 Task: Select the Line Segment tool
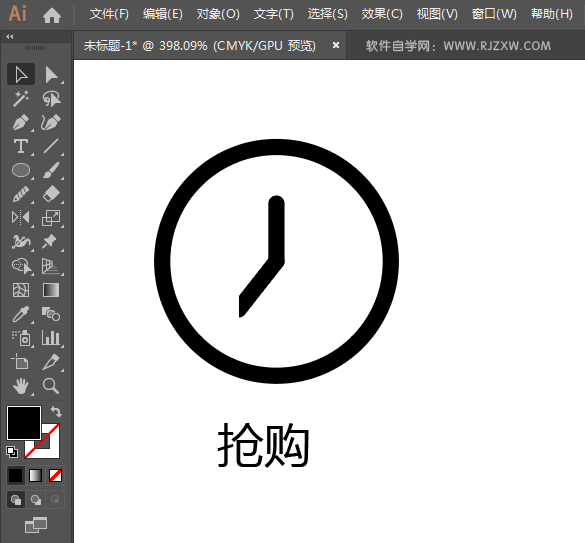tap(51, 146)
